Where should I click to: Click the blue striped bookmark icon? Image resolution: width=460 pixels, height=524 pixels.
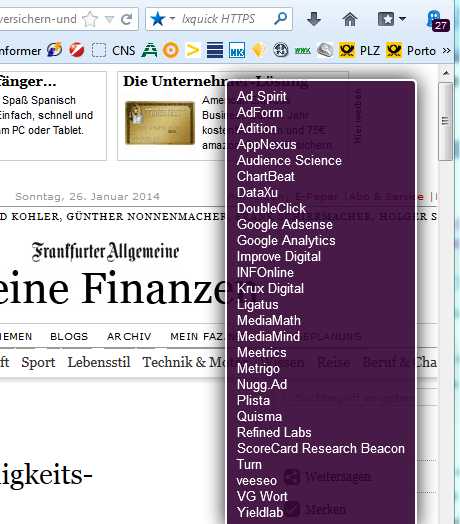click(x=215, y=50)
